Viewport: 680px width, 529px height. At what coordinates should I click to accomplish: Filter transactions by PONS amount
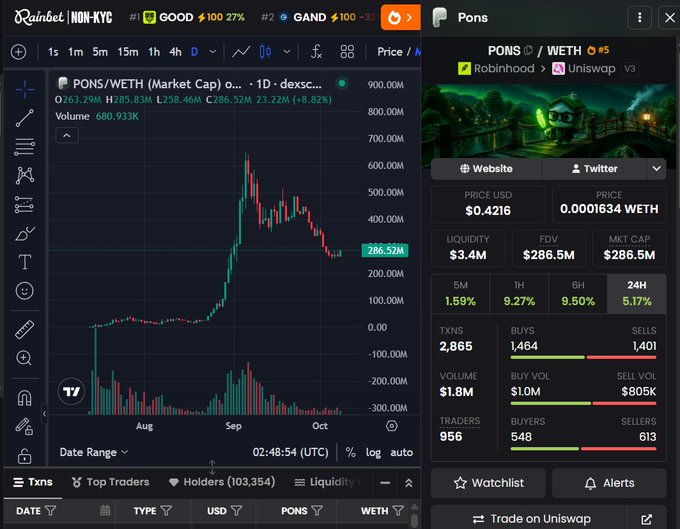(x=317, y=511)
